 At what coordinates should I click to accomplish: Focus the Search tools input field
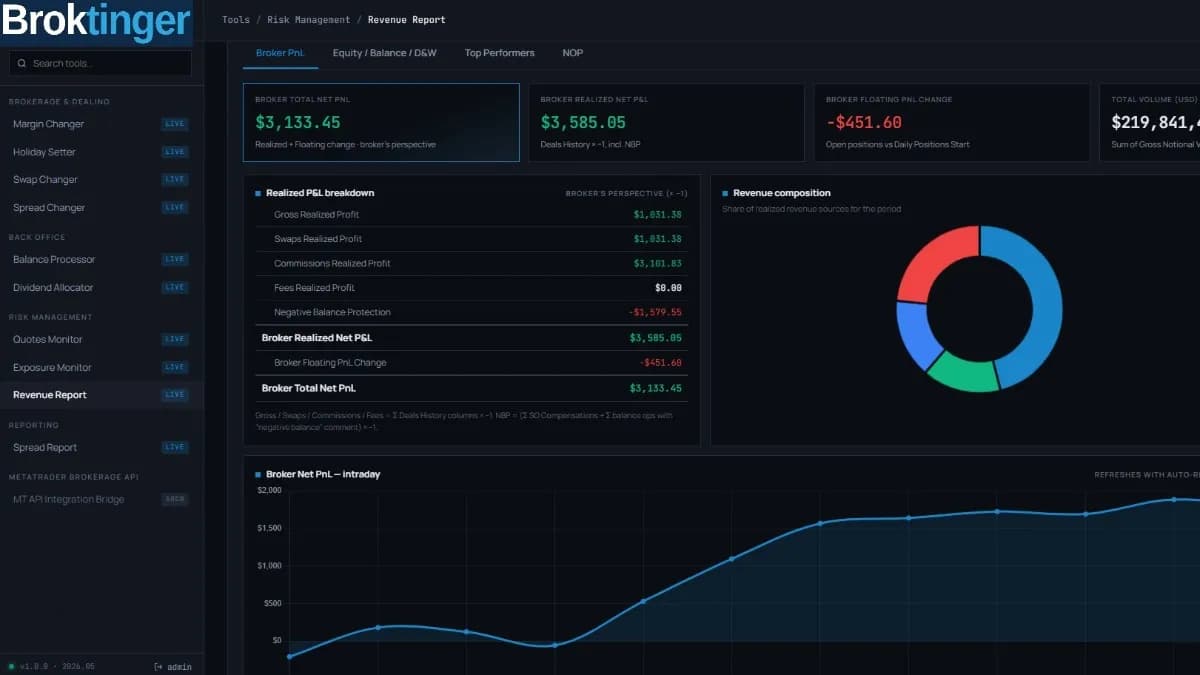point(100,63)
